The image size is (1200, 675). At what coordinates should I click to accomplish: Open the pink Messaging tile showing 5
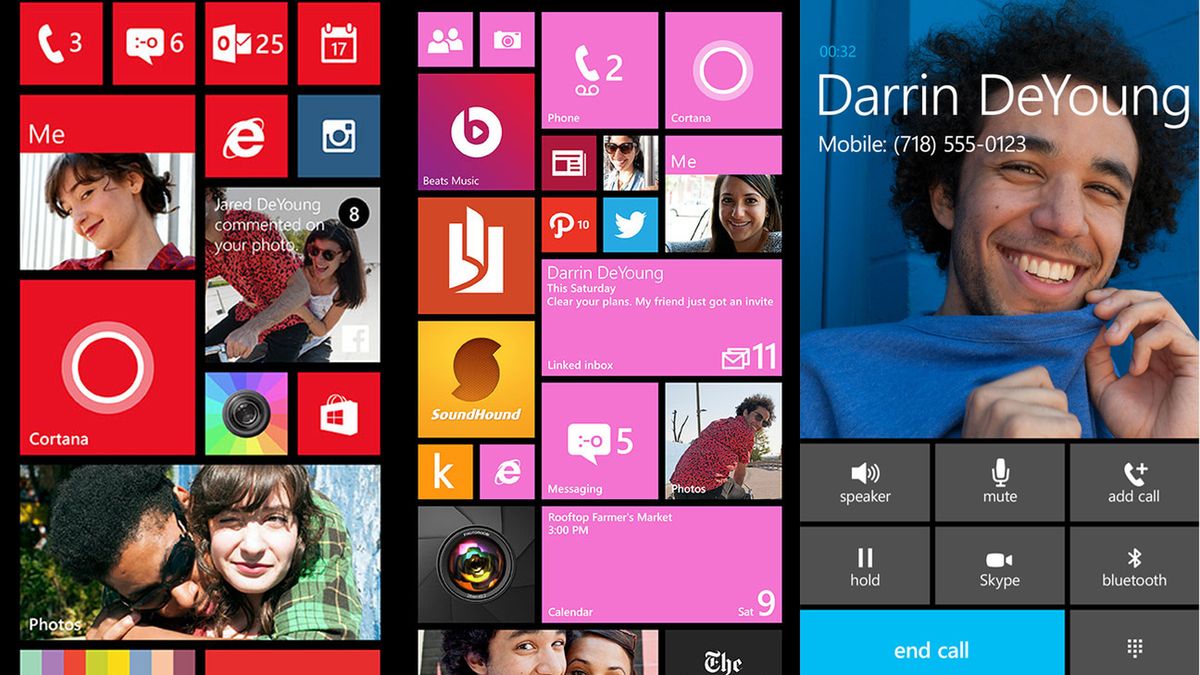click(x=600, y=441)
